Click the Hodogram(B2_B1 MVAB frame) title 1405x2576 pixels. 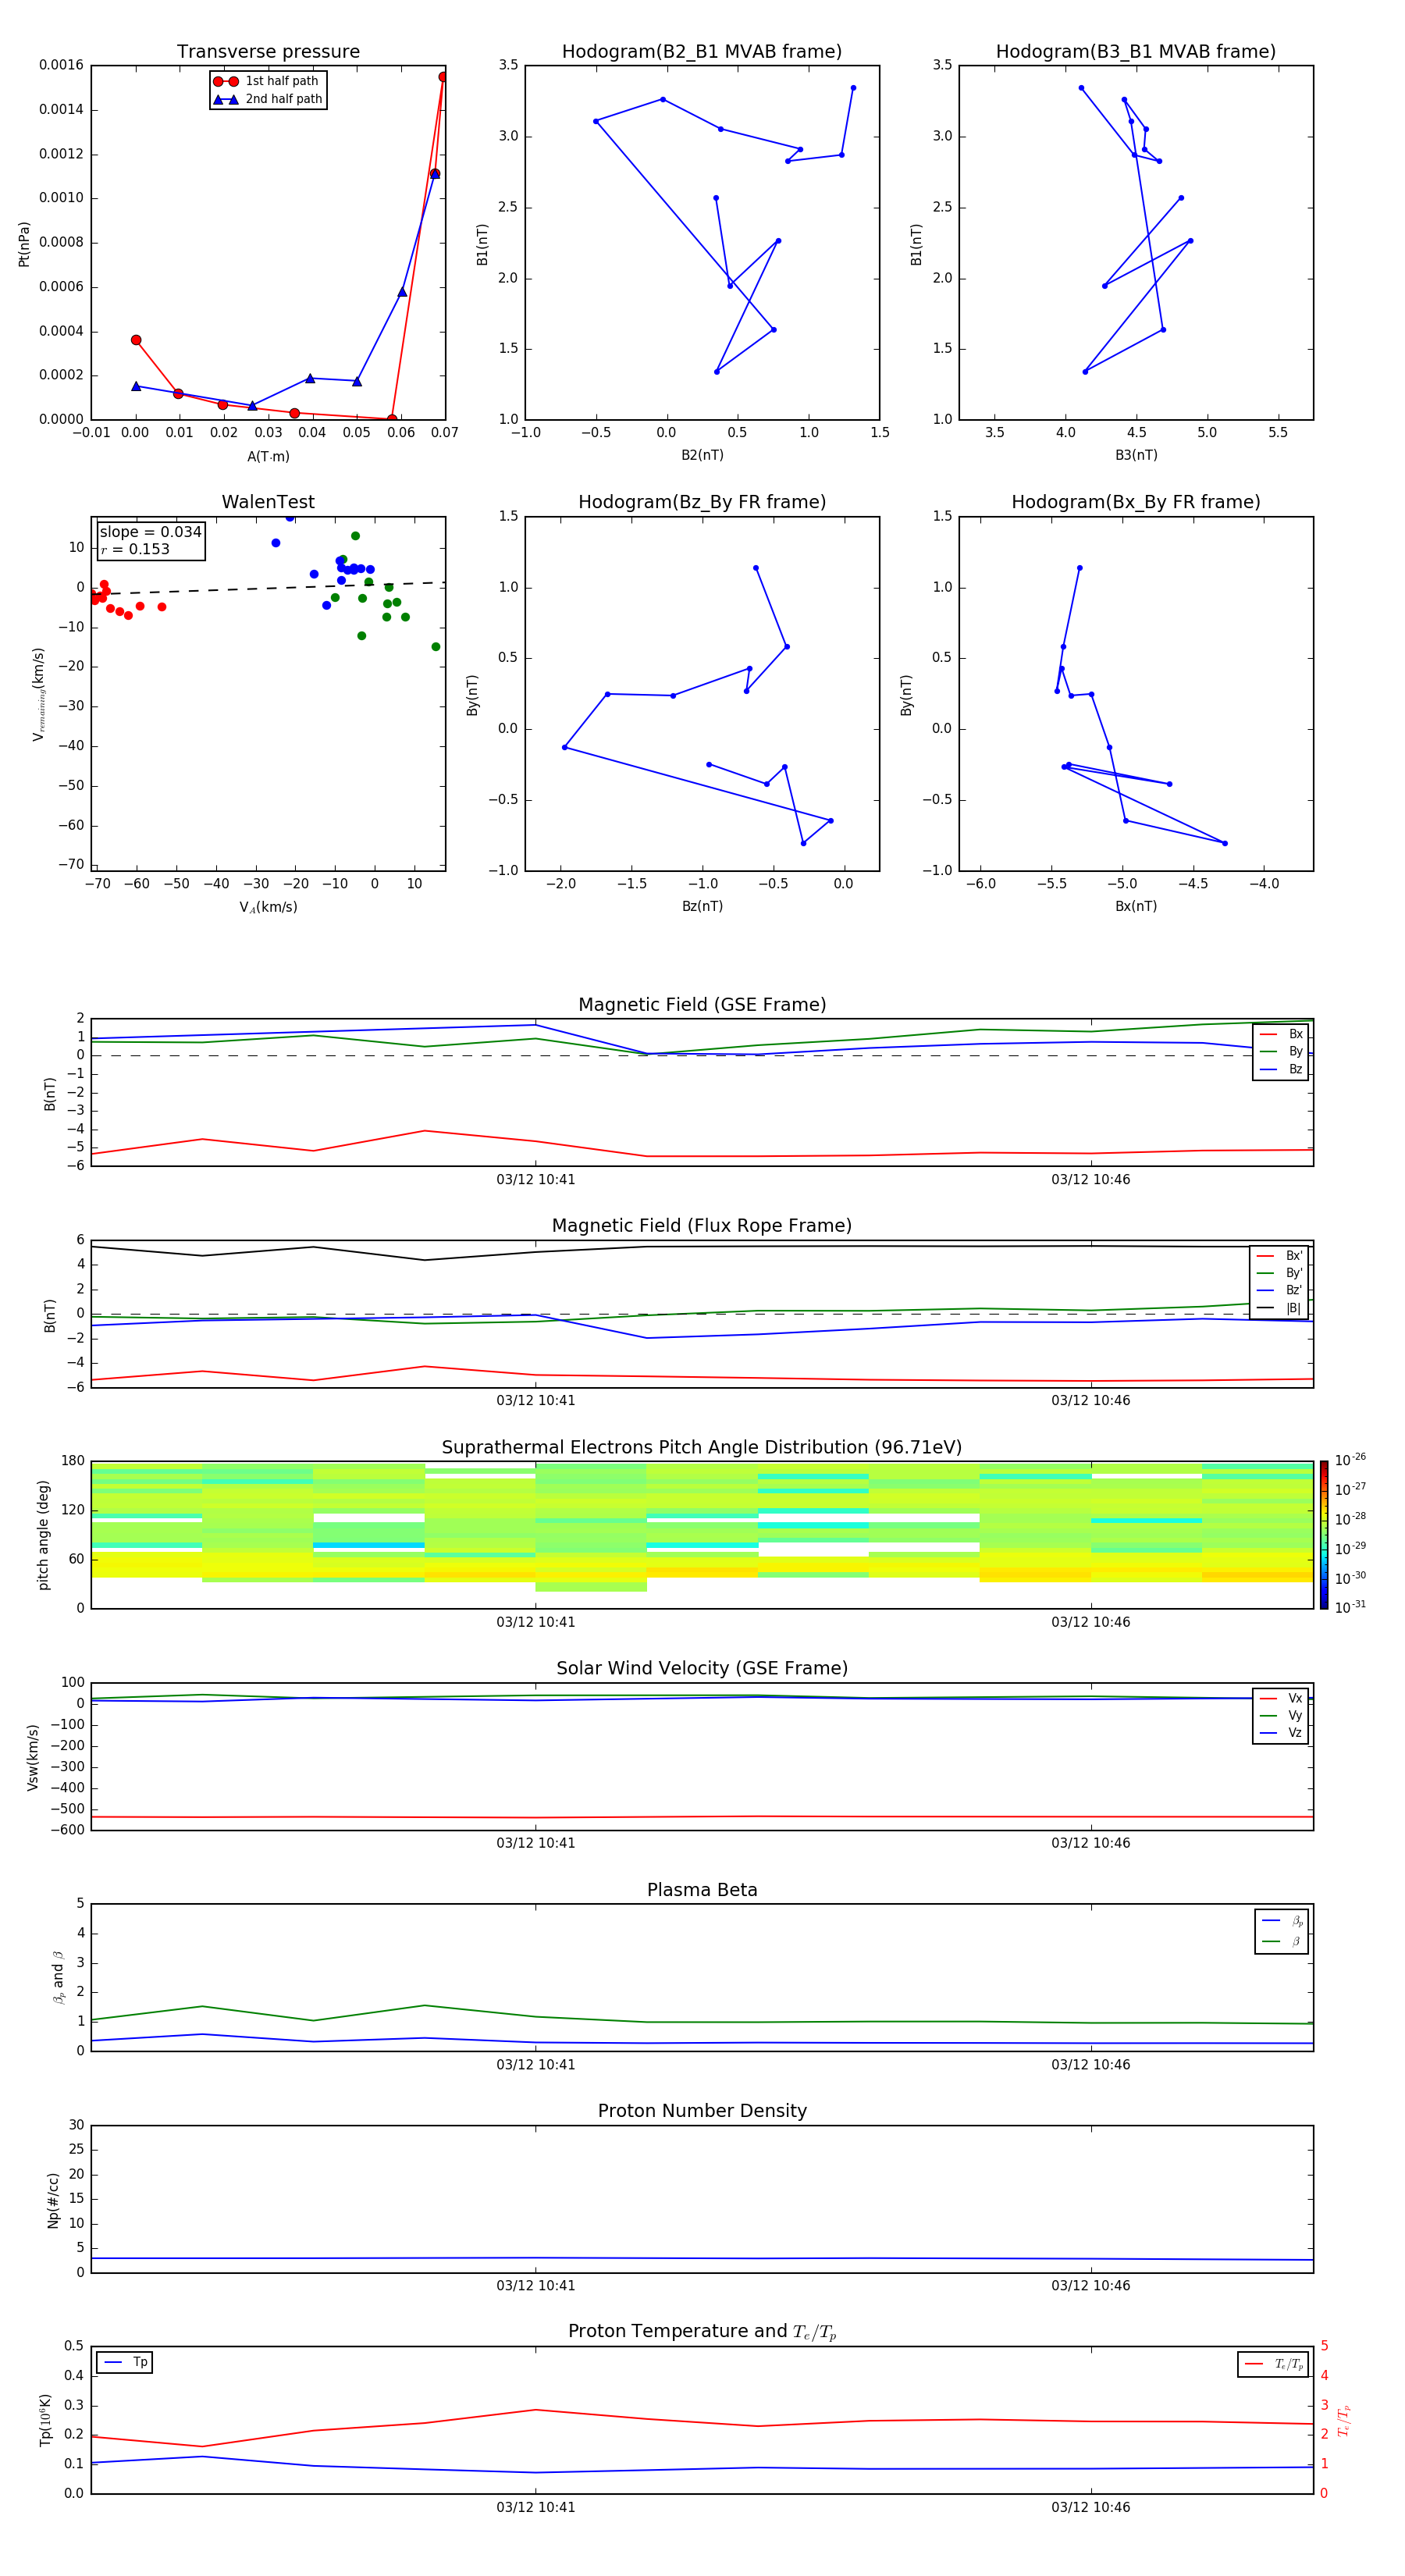701,52
